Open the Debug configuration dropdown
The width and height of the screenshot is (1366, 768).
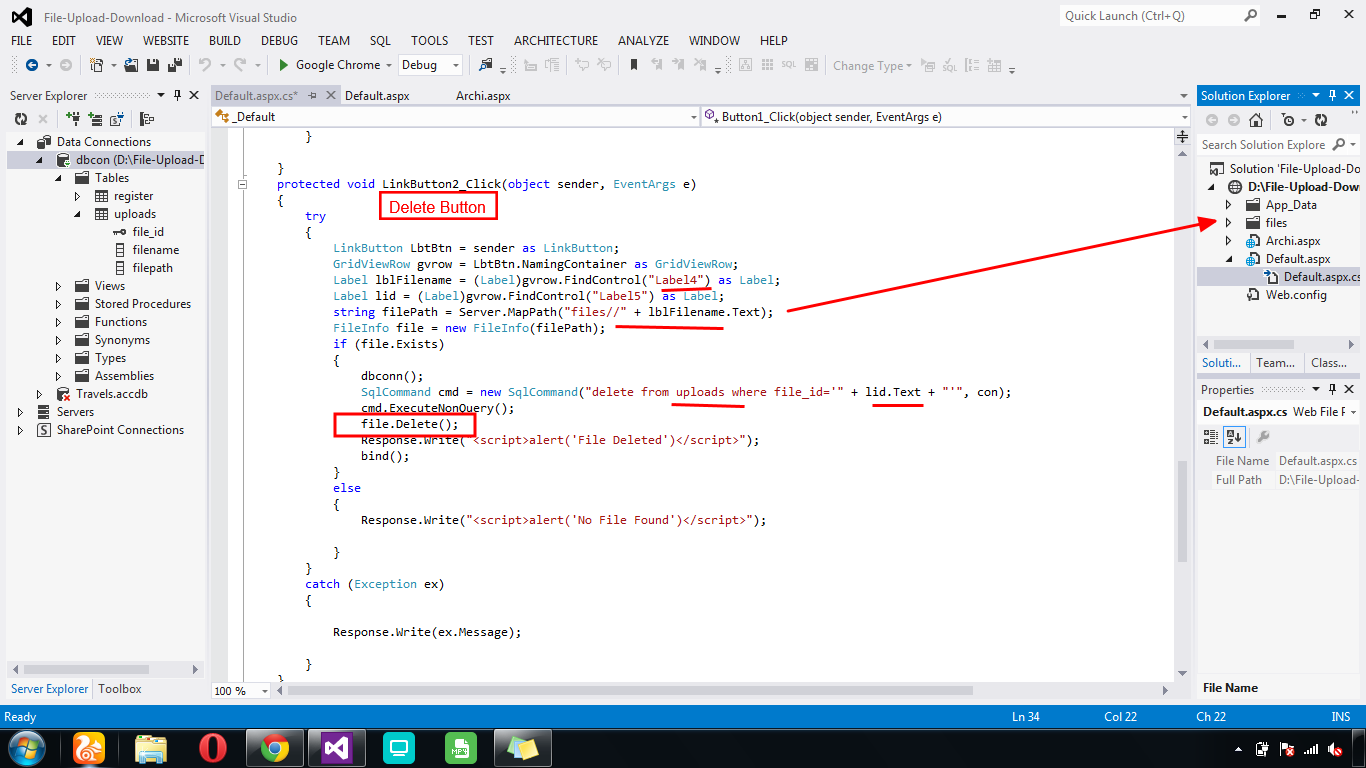click(x=456, y=65)
